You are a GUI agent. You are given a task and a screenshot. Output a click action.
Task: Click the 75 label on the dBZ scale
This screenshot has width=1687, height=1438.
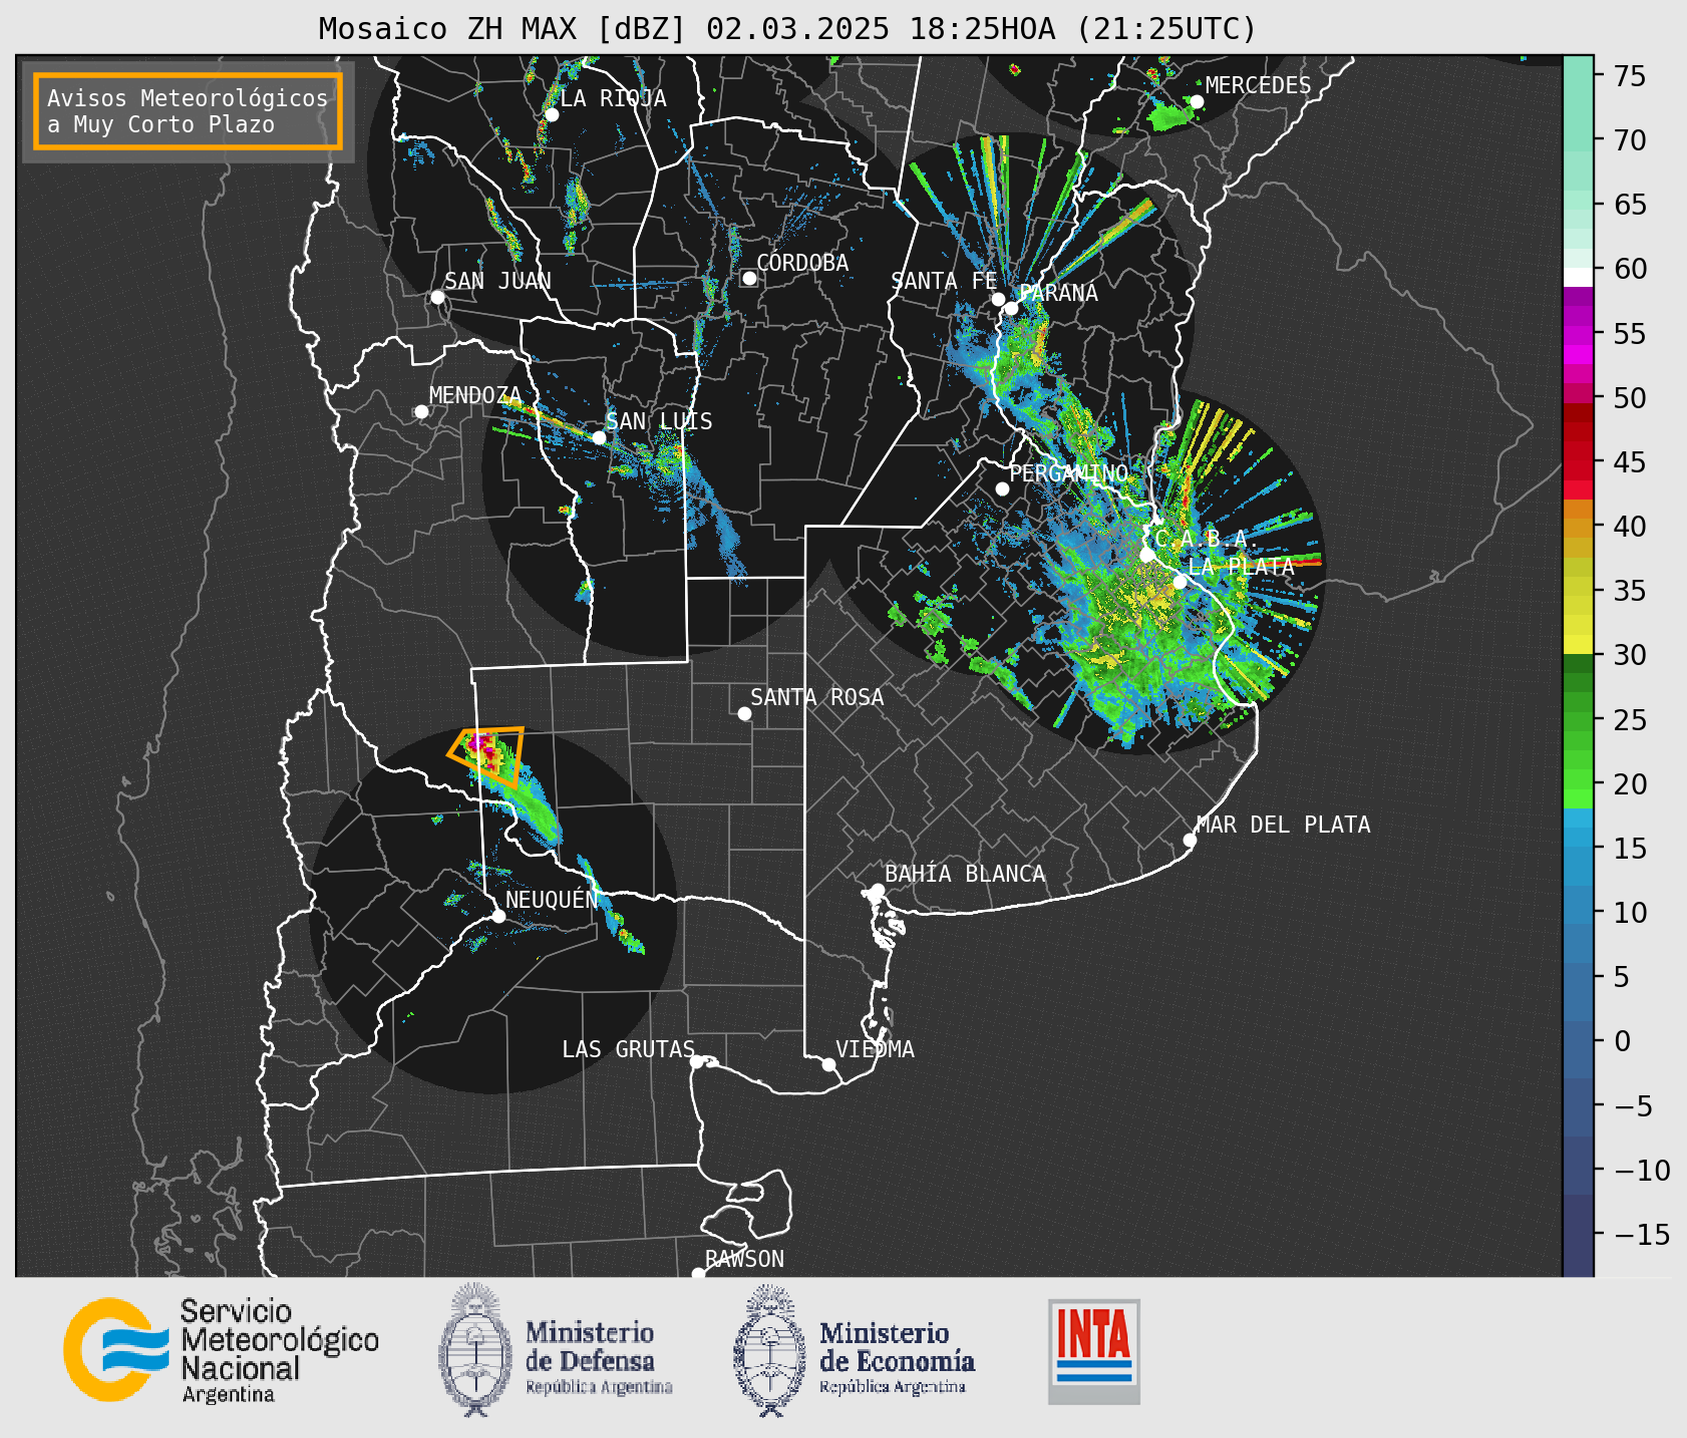click(1628, 76)
